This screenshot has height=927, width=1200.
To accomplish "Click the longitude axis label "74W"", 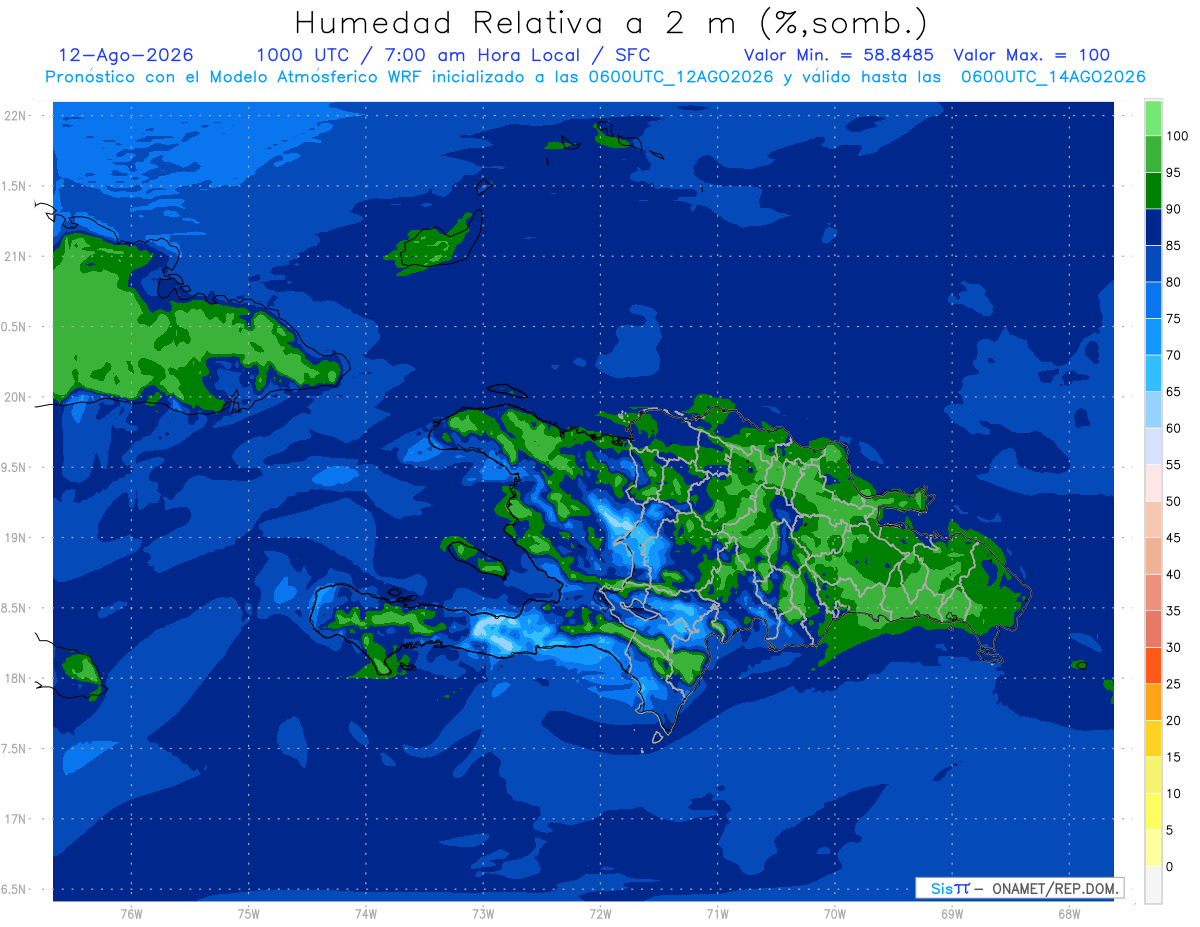I will coord(366,914).
